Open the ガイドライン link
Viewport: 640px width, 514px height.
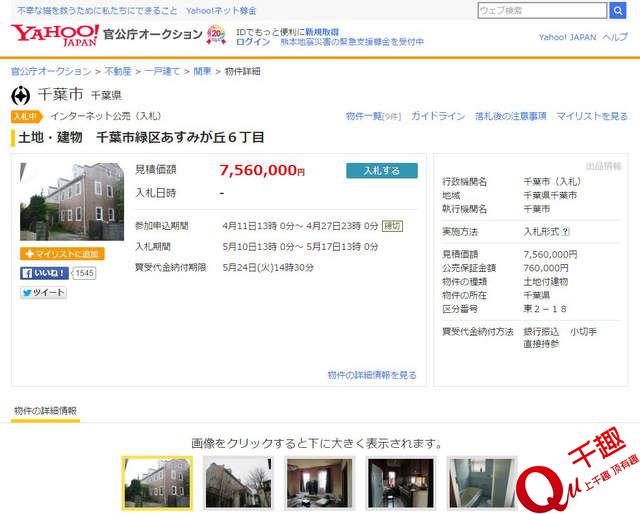coord(438,116)
